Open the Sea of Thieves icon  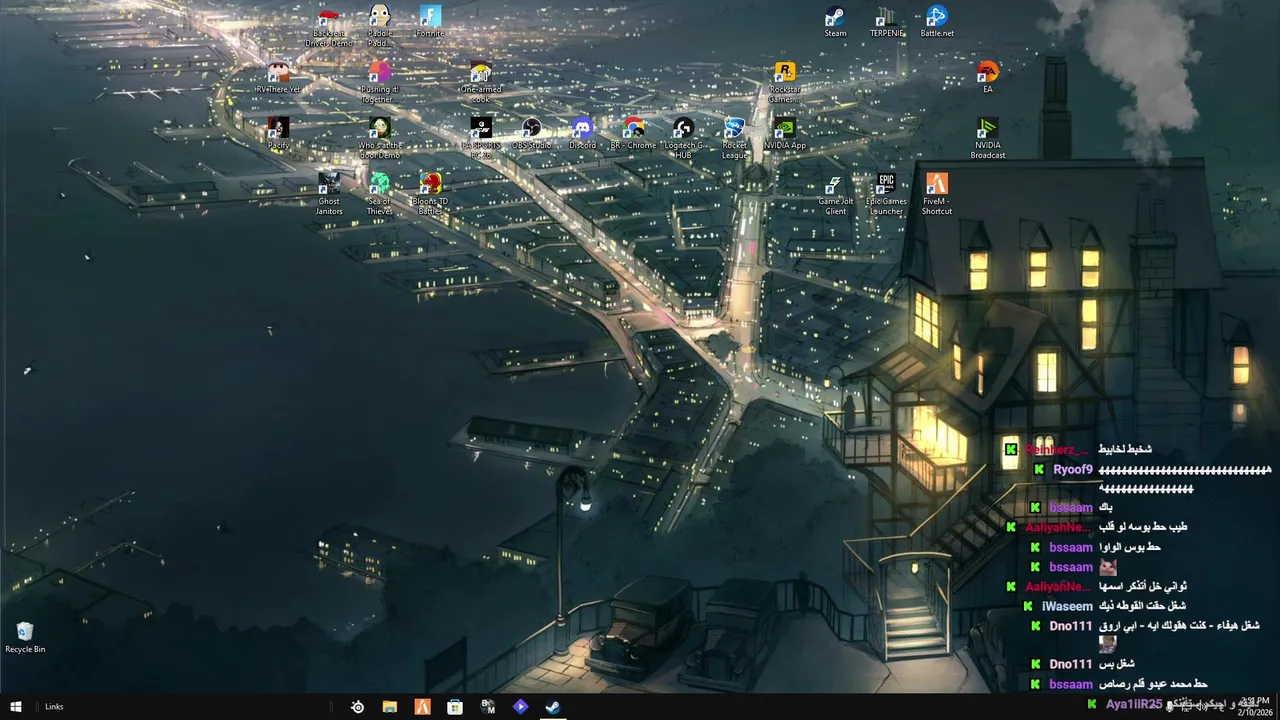(x=379, y=194)
